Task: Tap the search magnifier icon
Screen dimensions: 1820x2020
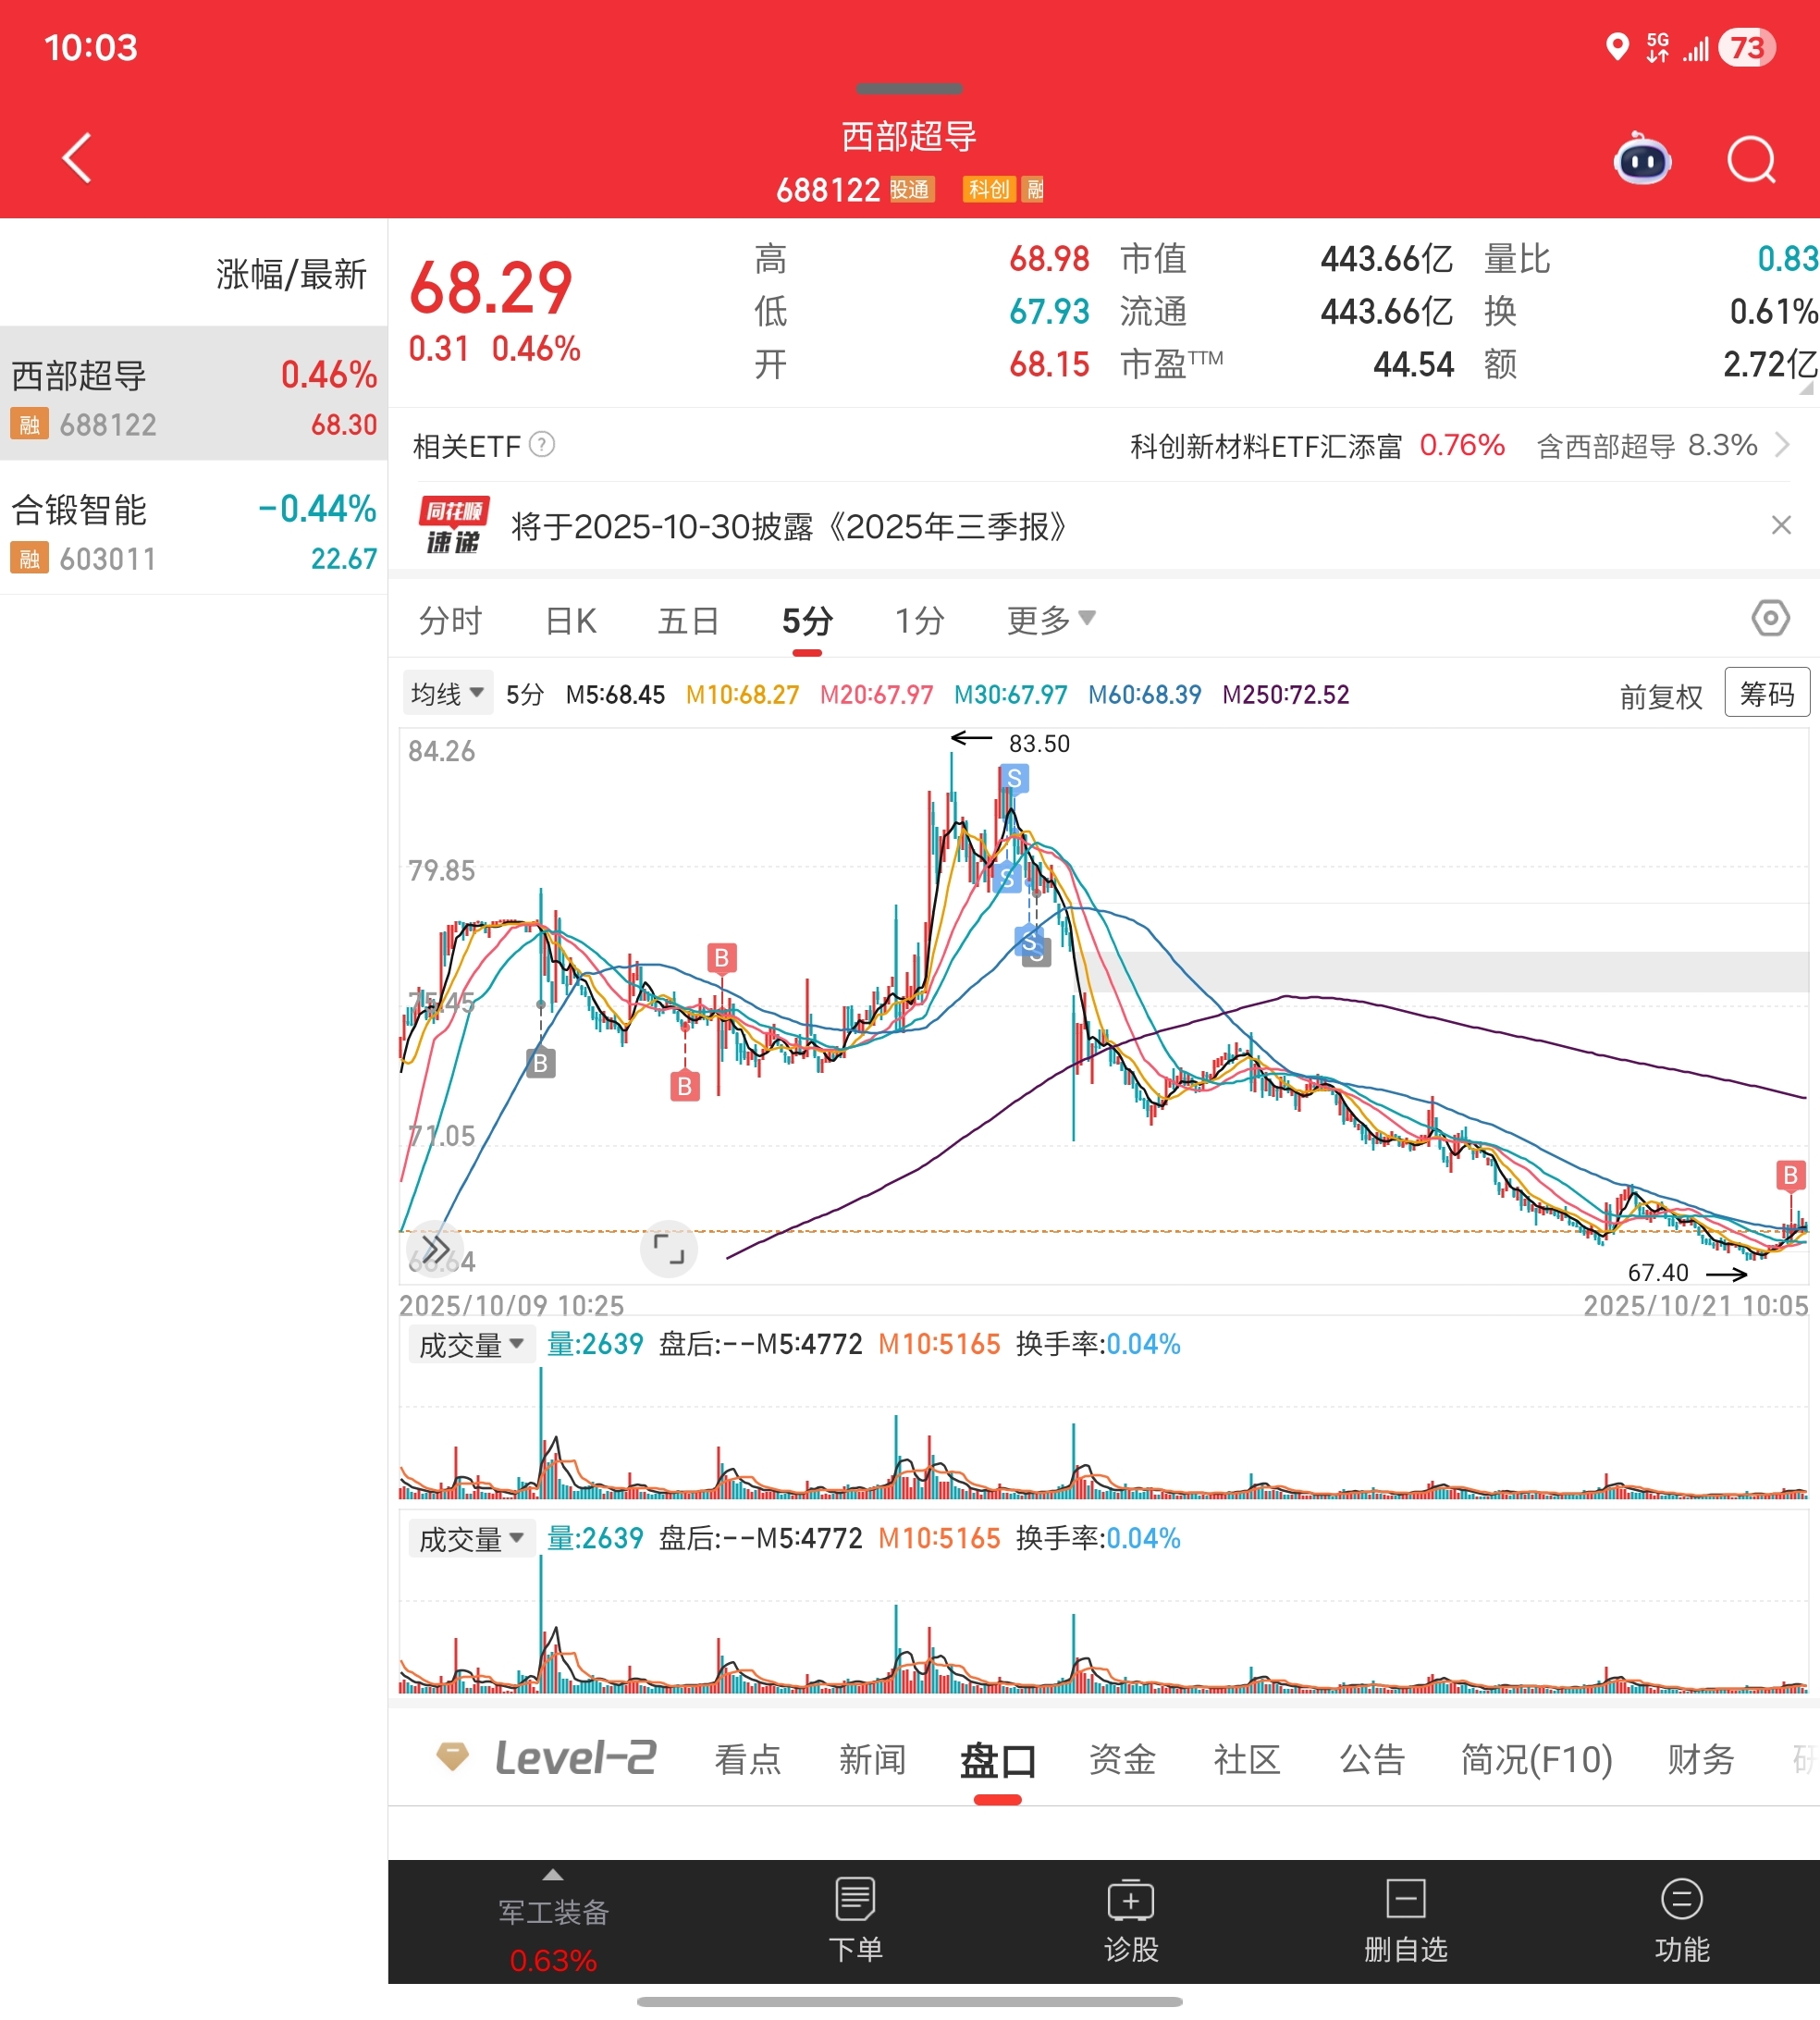Action: tap(1750, 159)
